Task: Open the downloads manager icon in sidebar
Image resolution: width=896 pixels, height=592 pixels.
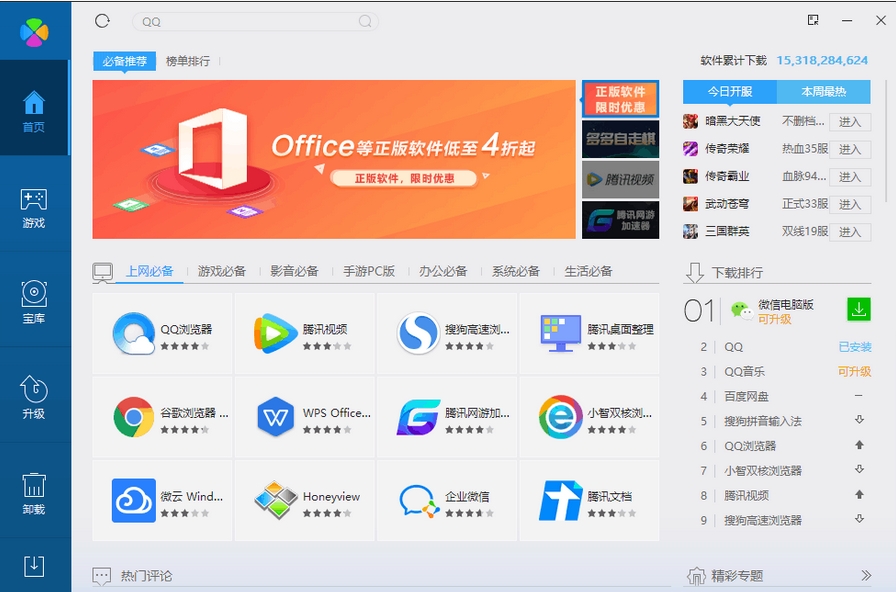Action: tap(34, 566)
